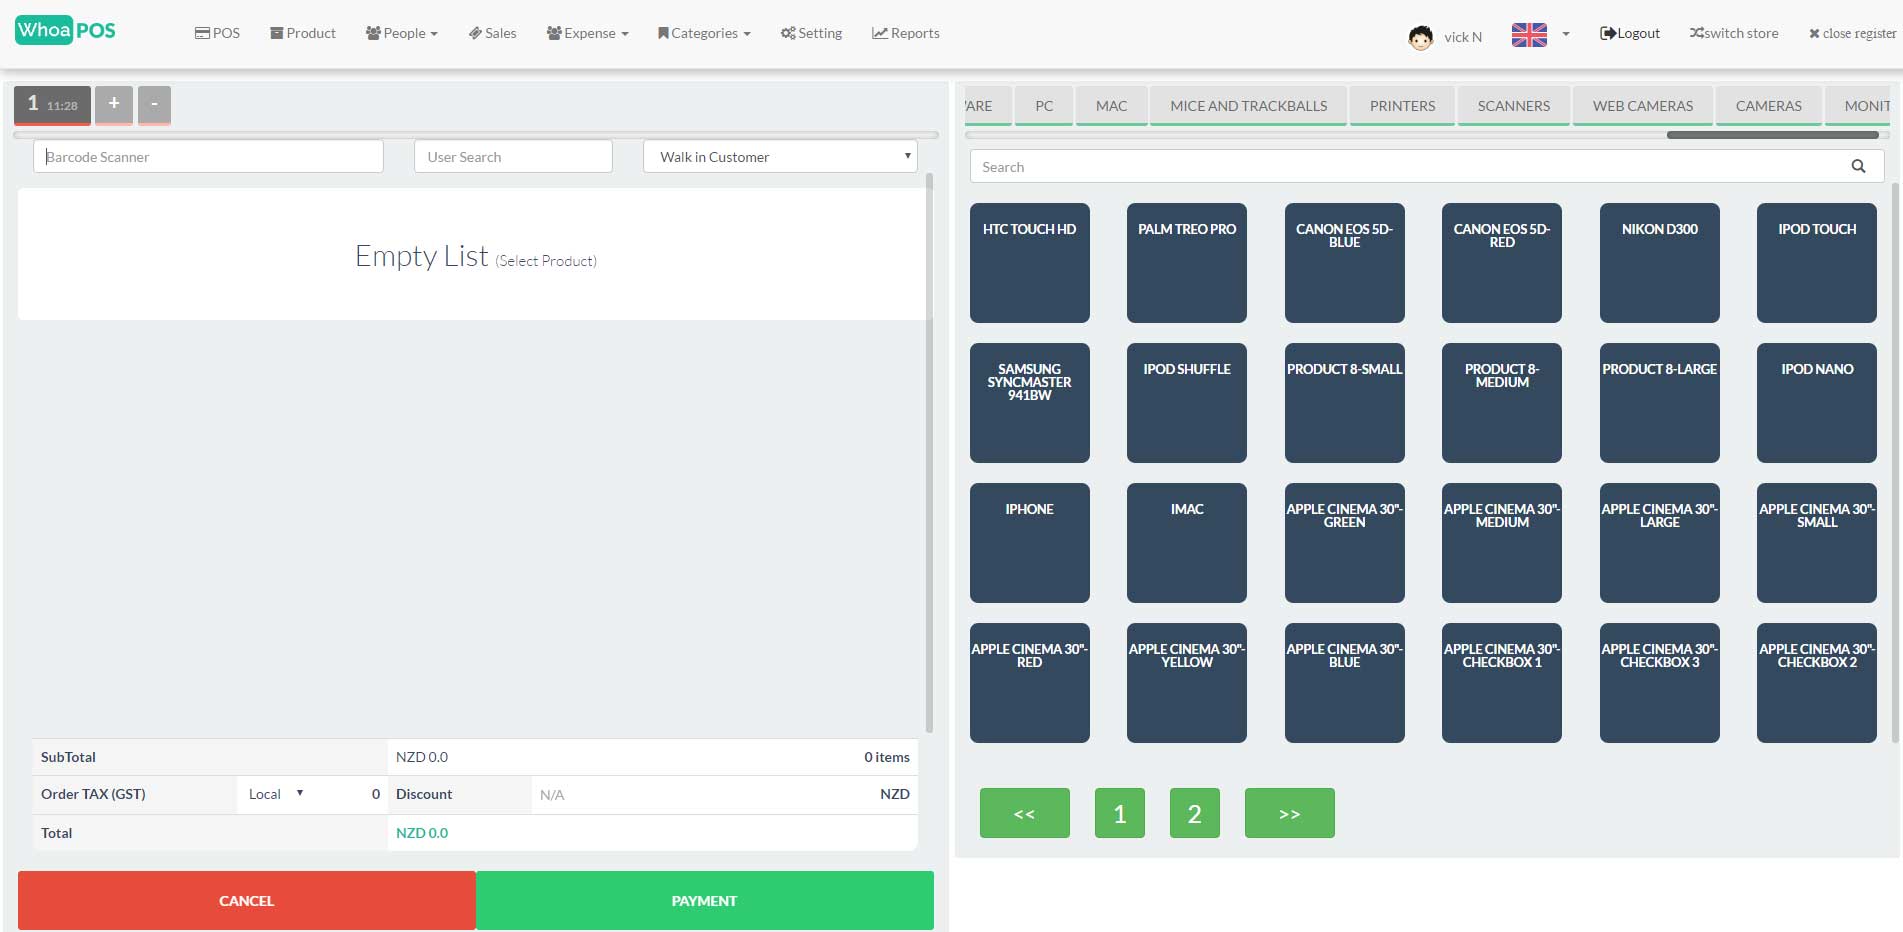The height and width of the screenshot is (932, 1903).
Task: Click the red CANCEL button
Action: pyautogui.click(x=246, y=900)
